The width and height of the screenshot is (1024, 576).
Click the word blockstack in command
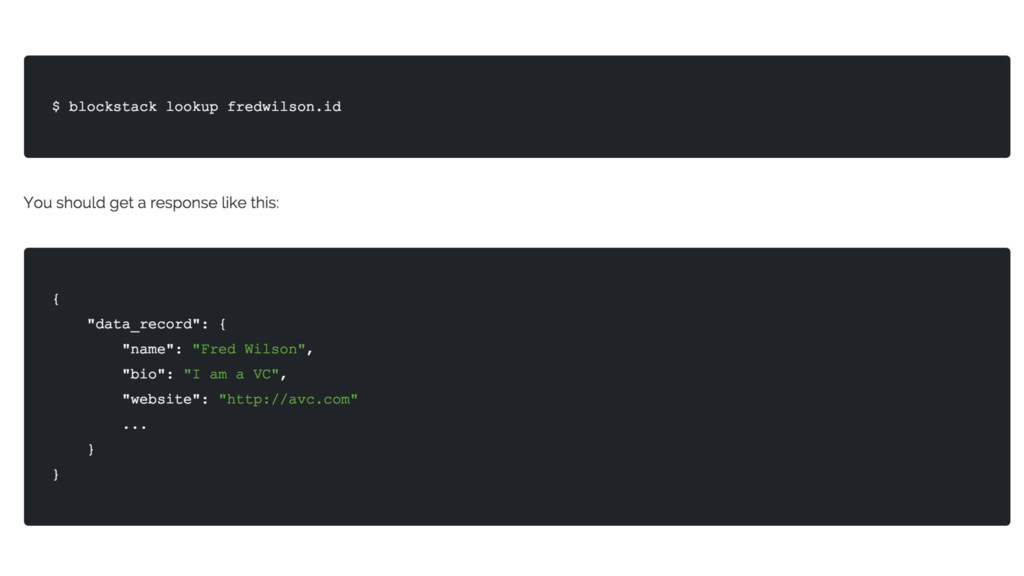click(113, 106)
